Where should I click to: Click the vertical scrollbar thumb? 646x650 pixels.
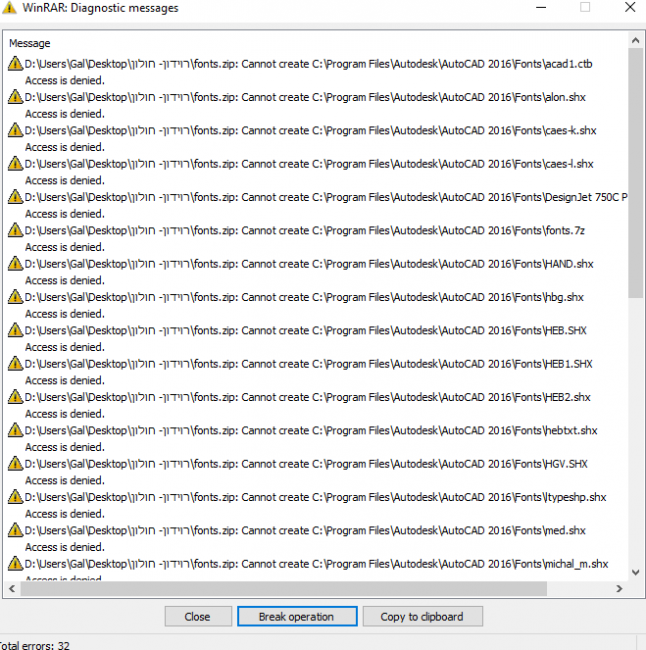(x=635, y=172)
